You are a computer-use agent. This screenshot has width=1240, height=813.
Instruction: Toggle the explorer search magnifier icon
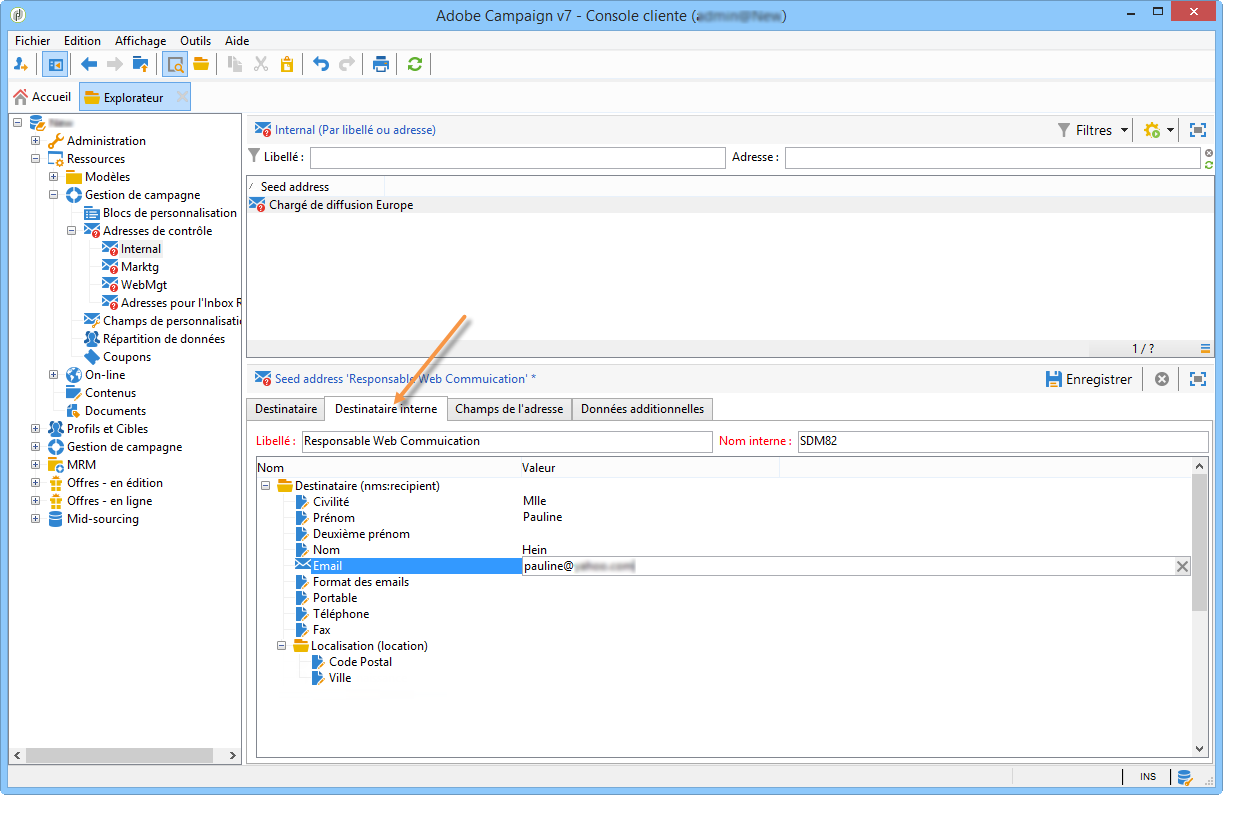click(175, 64)
